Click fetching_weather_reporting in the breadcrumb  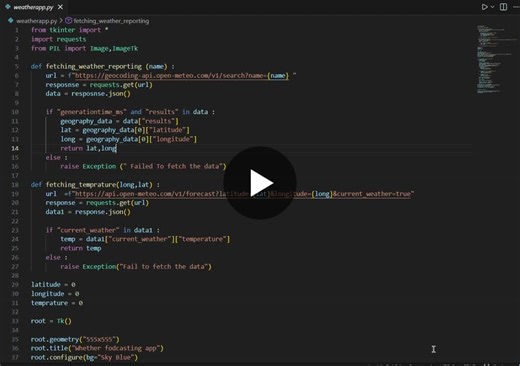coord(111,21)
